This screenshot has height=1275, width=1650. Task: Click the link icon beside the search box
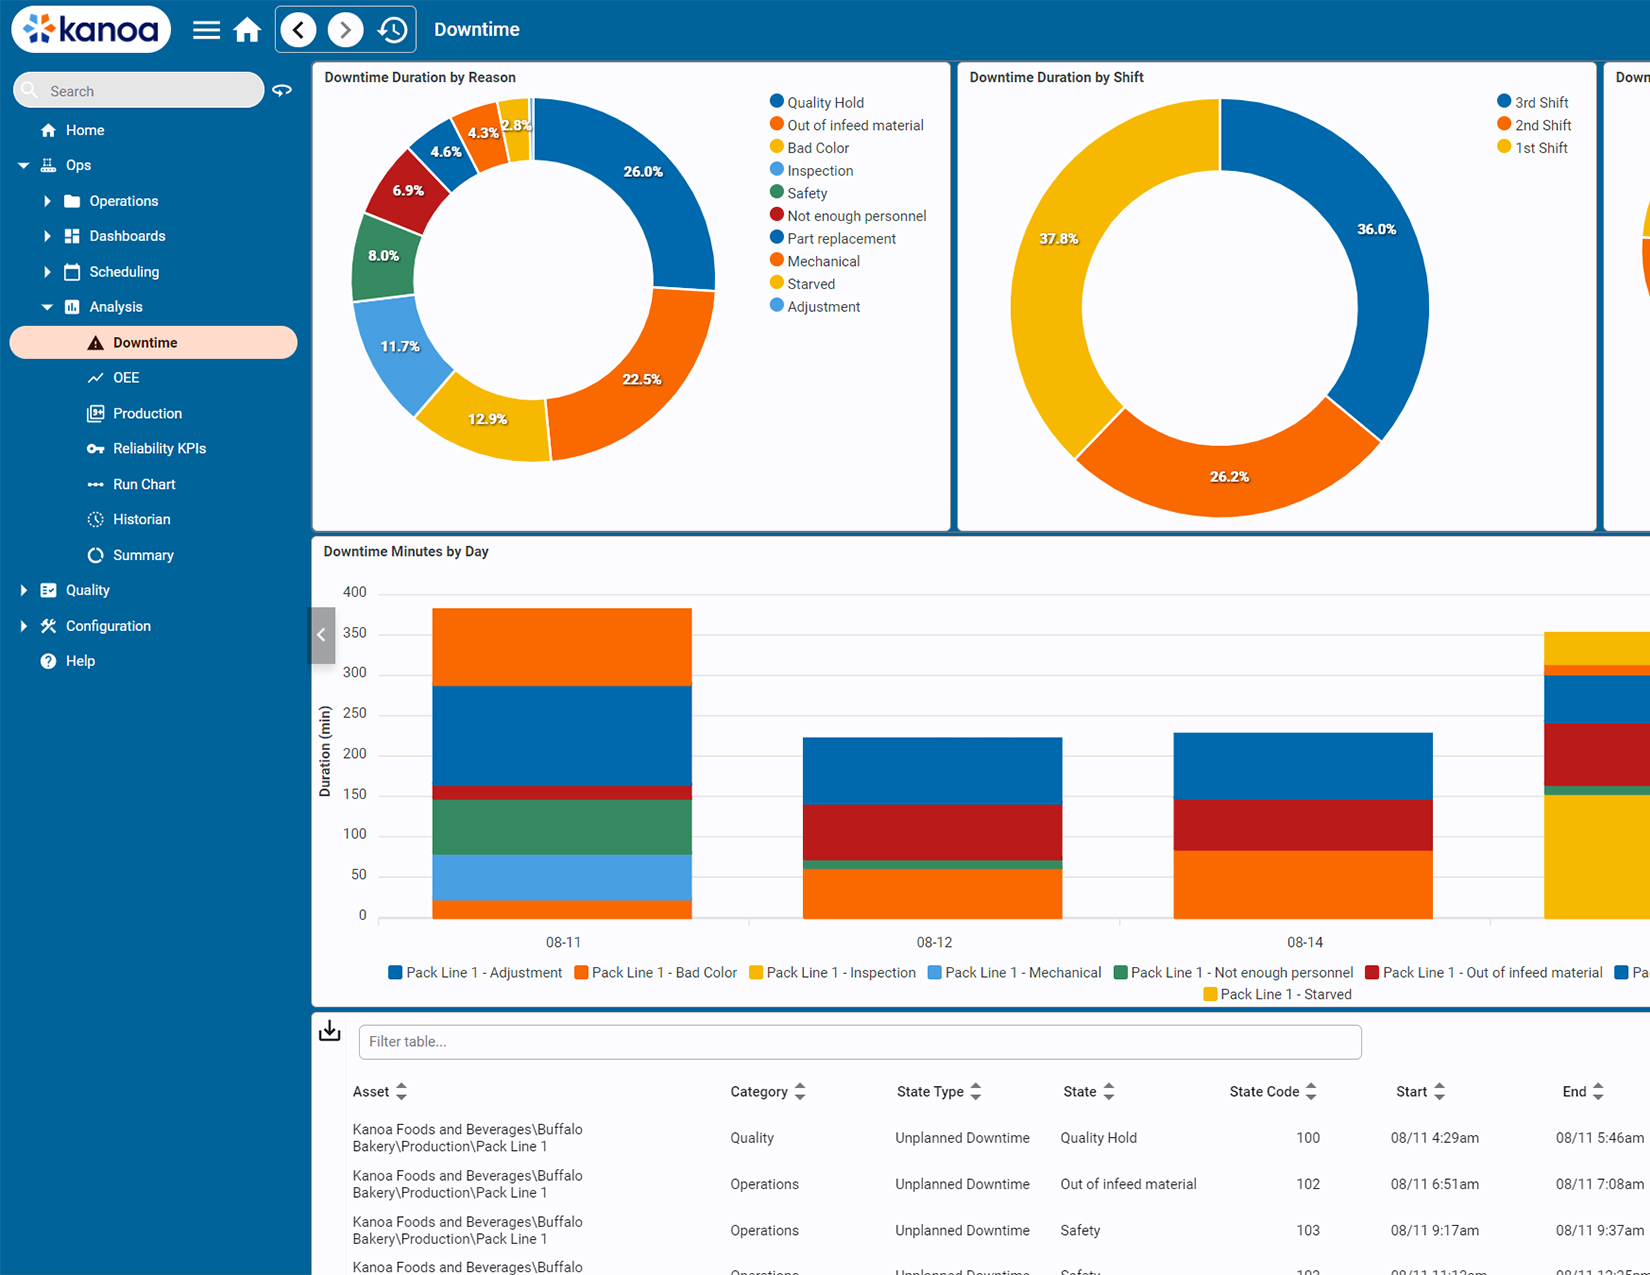282,90
